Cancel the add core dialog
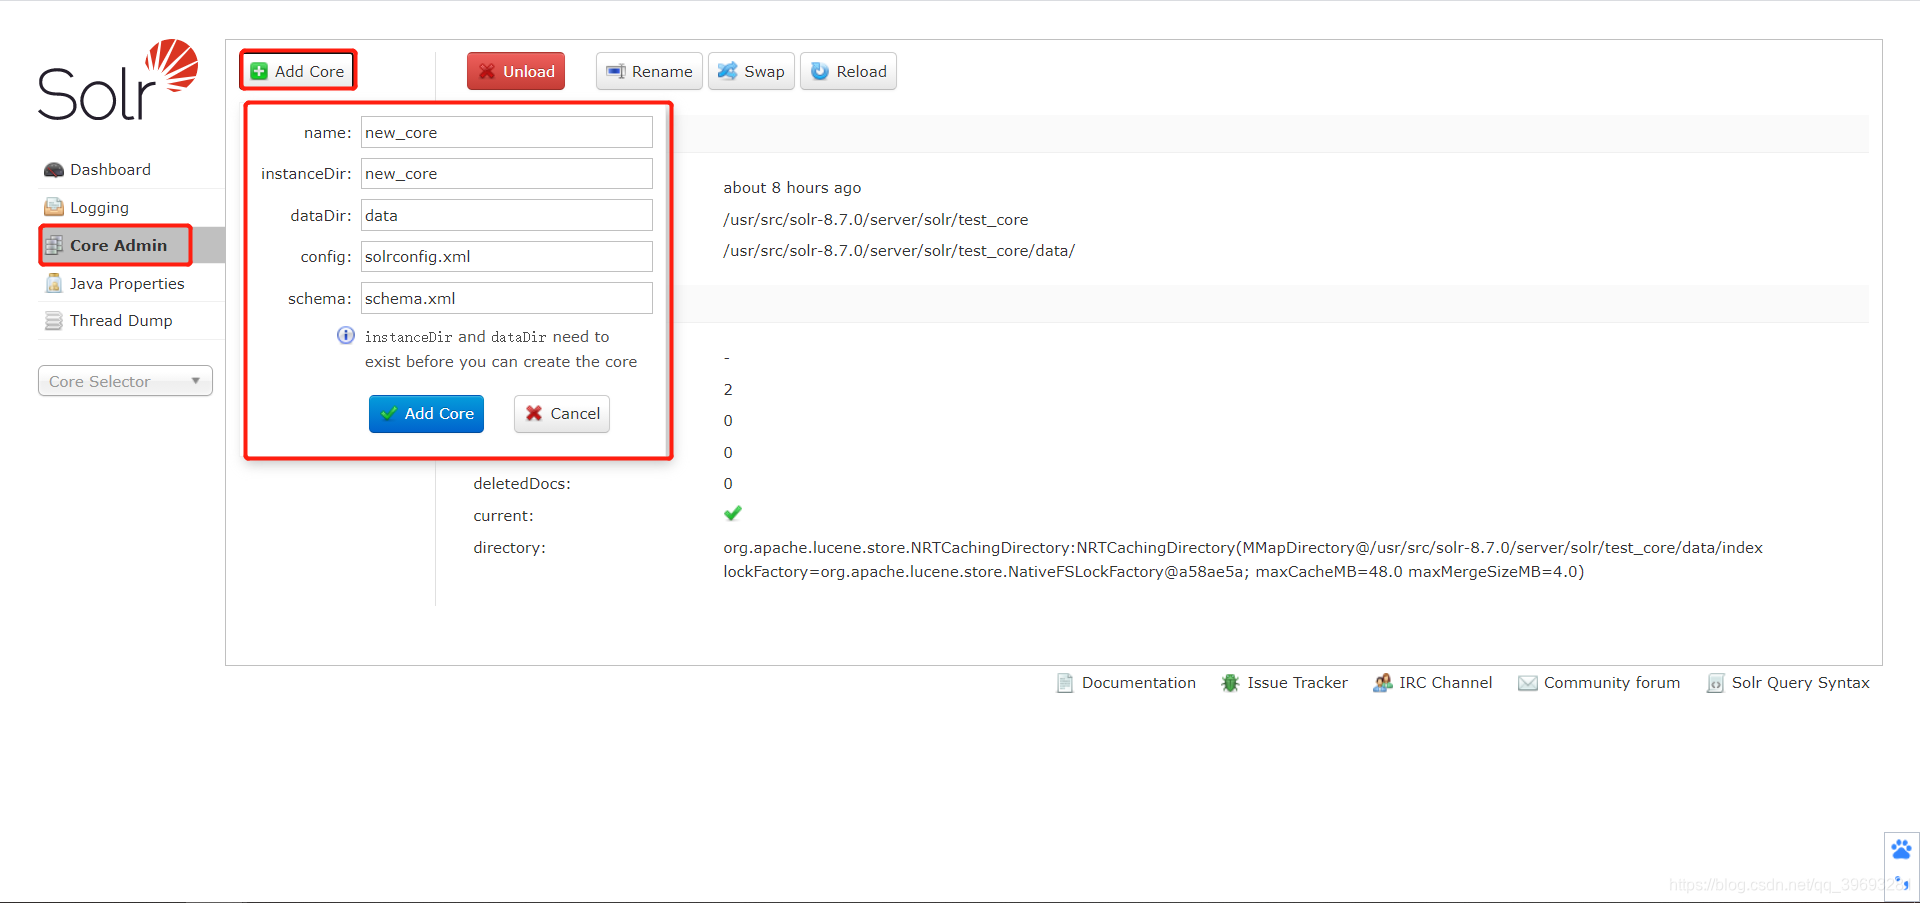Screen dimensions: 1920x903 [x=562, y=413]
